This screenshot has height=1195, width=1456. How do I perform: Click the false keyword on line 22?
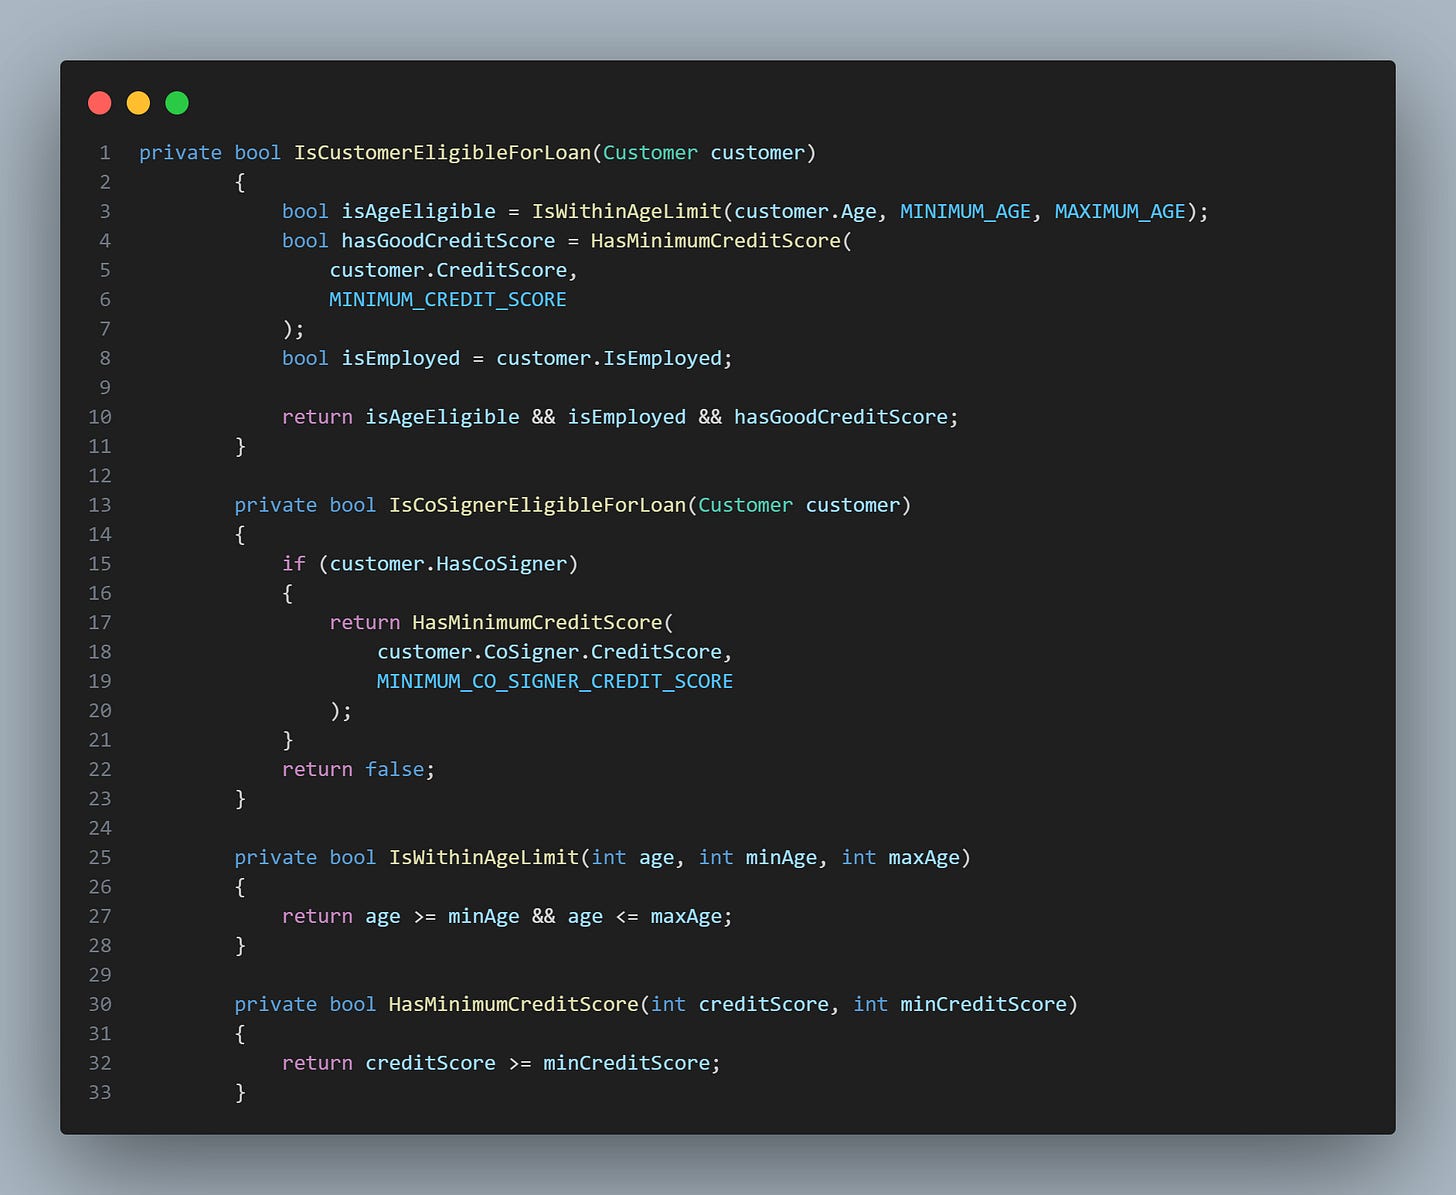tap(395, 770)
